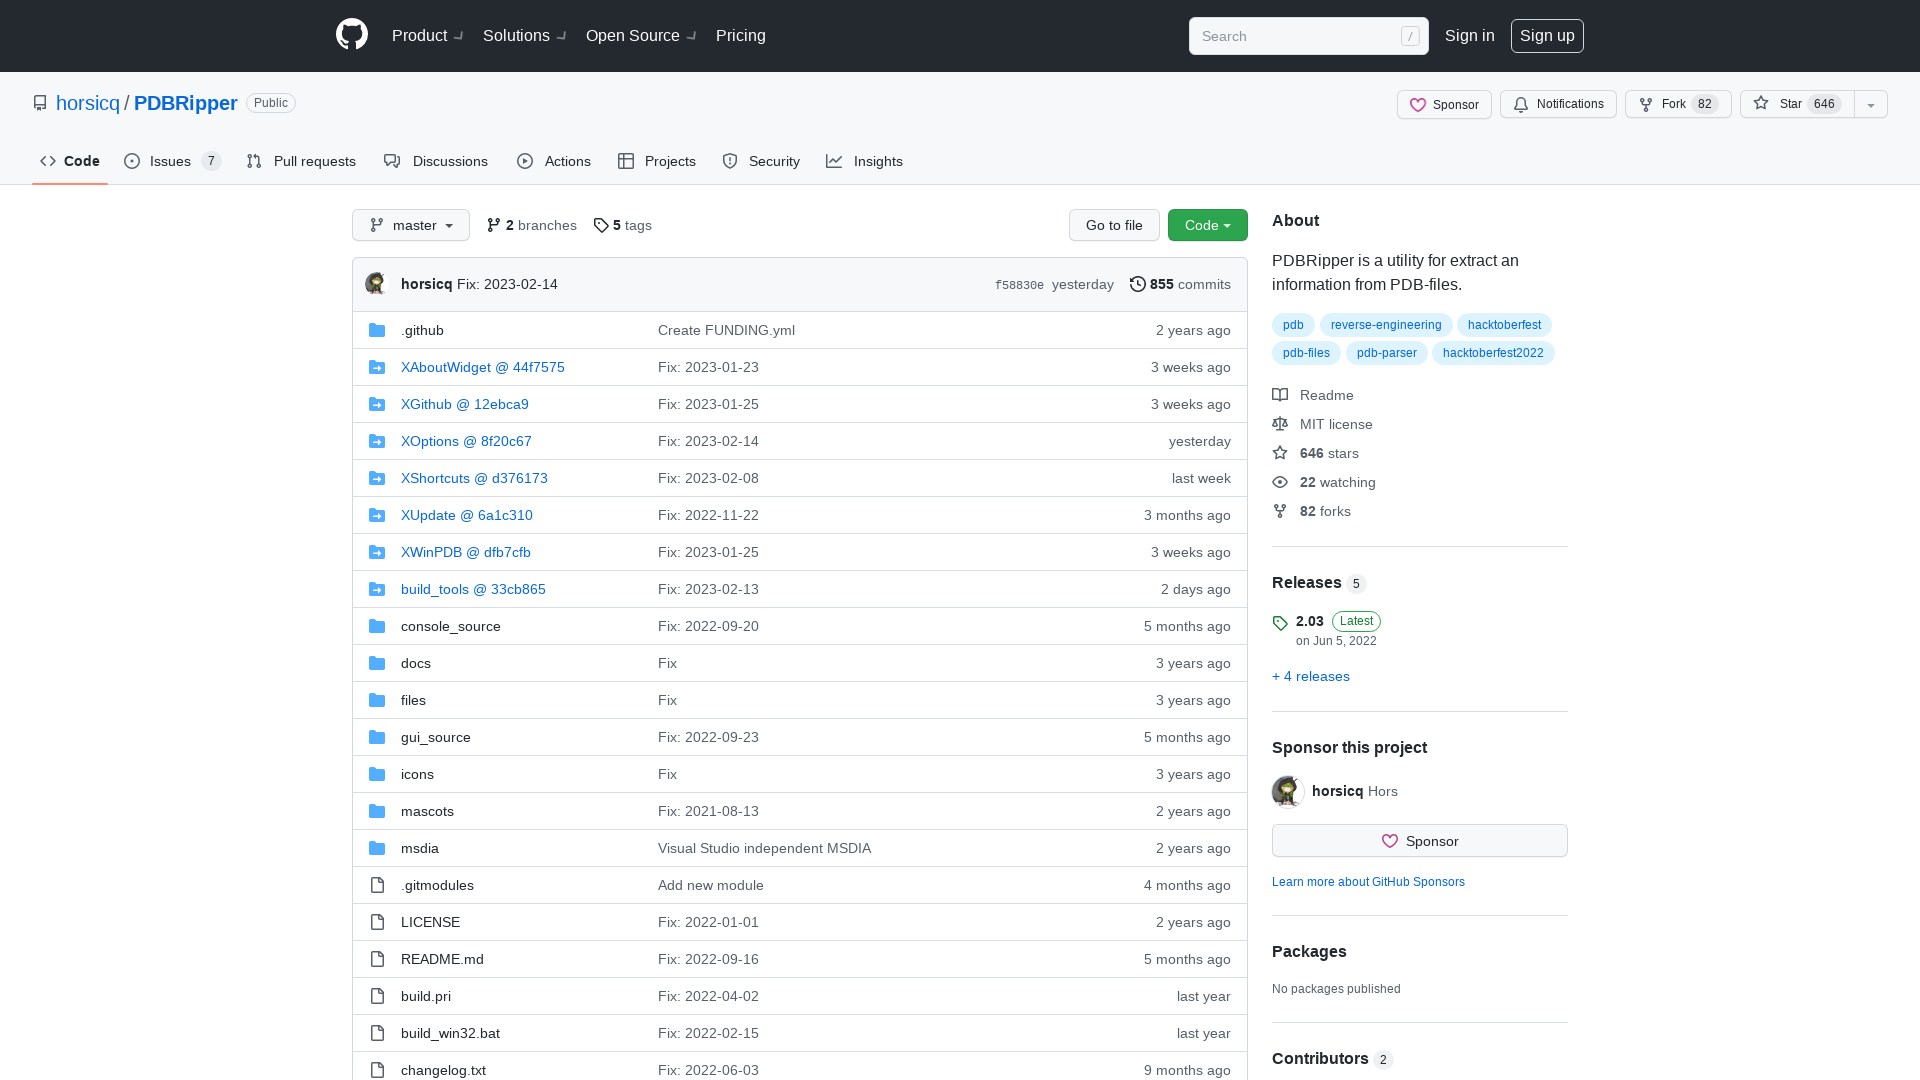Image resolution: width=1920 pixels, height=1080 pixels.
Task: Open commit hash f58830e
Action: [1019, 285]
